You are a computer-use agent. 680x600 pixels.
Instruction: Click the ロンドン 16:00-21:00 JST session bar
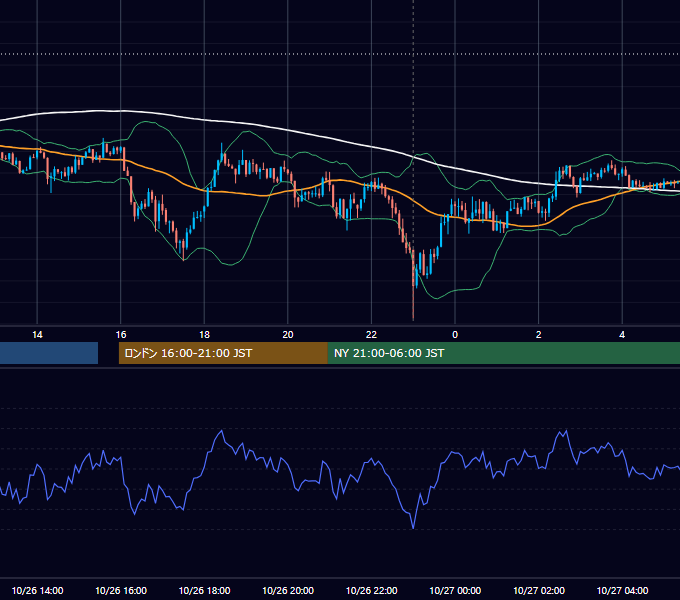tap(223, 353)
